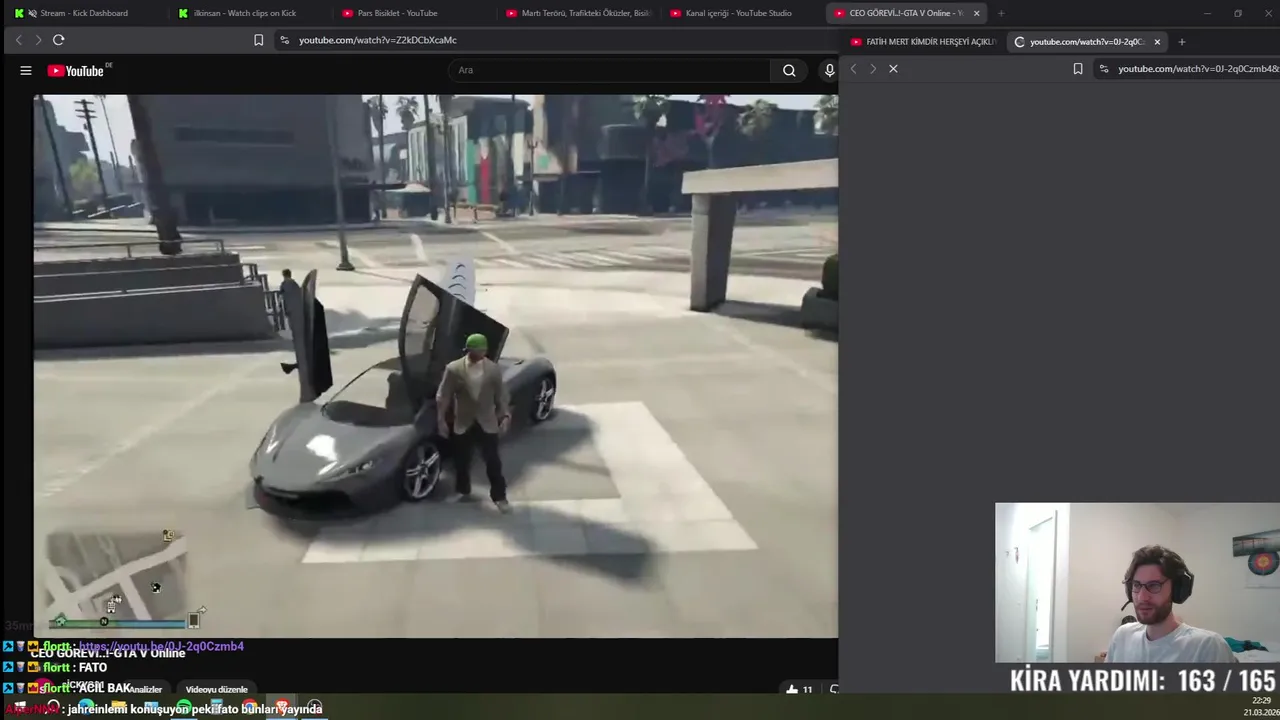Screen dimensions: 1280x720
Task: Start voice search with the microphone icon
Action: click(x=829, y=70)
